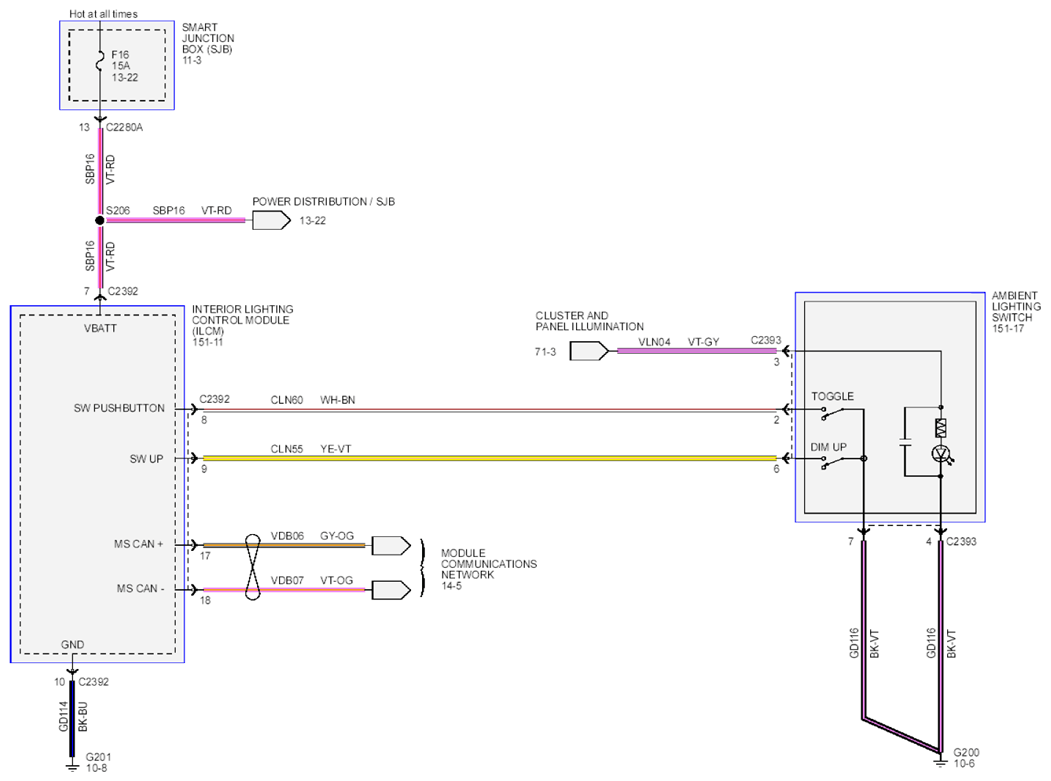Click the resistor symbol above the LED

pos(940,428)
